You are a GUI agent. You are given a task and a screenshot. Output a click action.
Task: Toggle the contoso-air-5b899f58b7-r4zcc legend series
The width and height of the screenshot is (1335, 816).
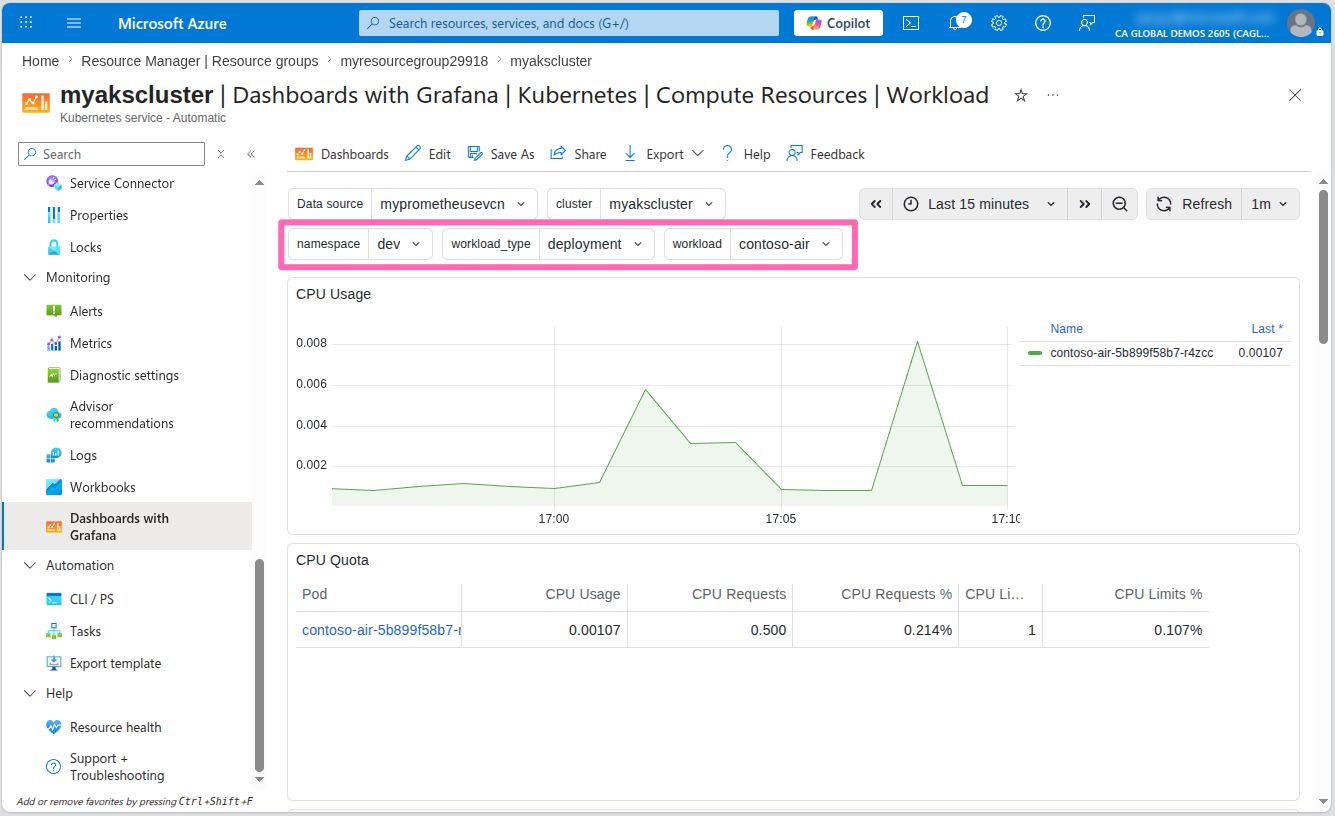pyautogui.click(x=1131, y=353)
